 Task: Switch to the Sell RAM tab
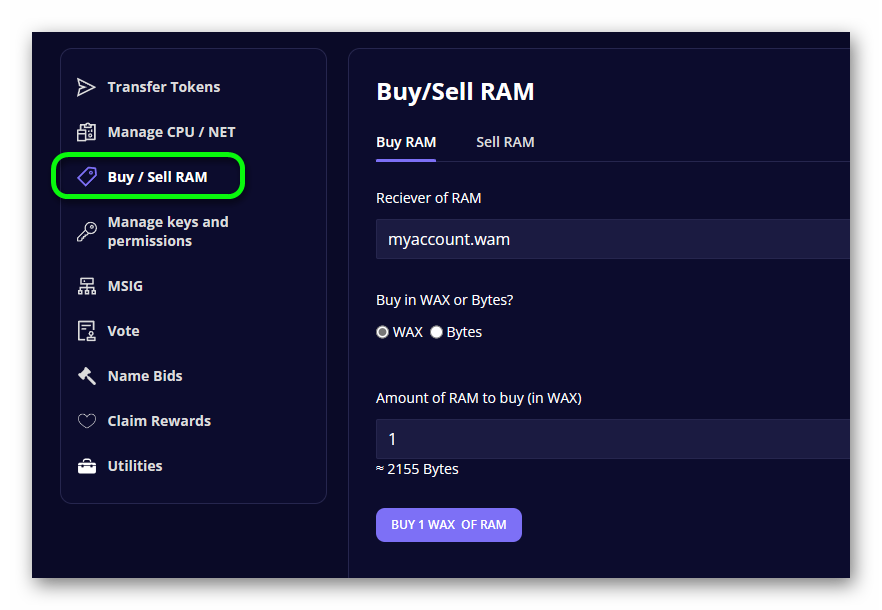(x=505, y=142)
